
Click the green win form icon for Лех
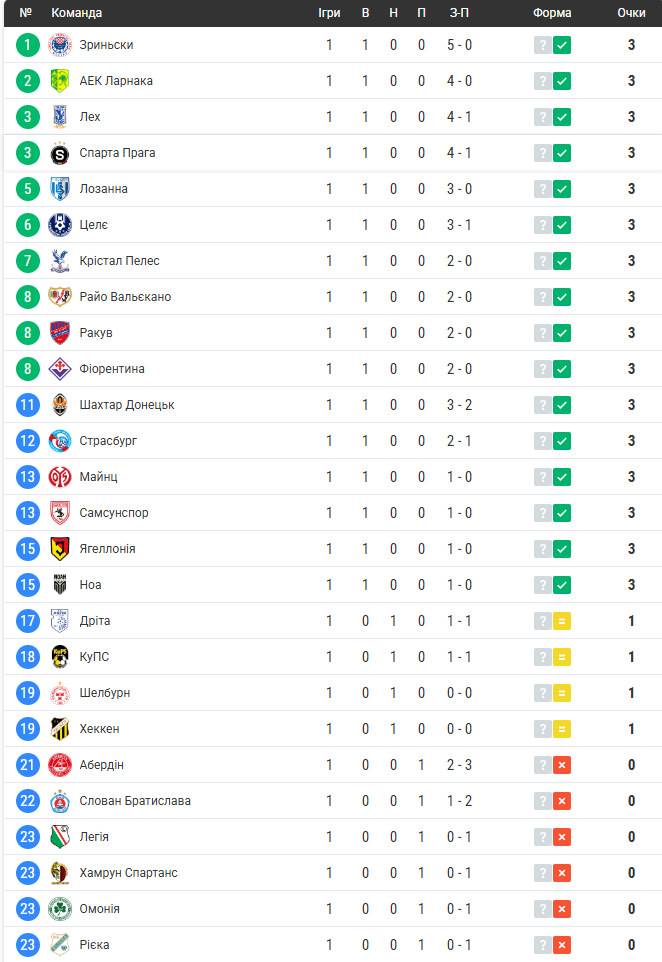tap(562, 117)
